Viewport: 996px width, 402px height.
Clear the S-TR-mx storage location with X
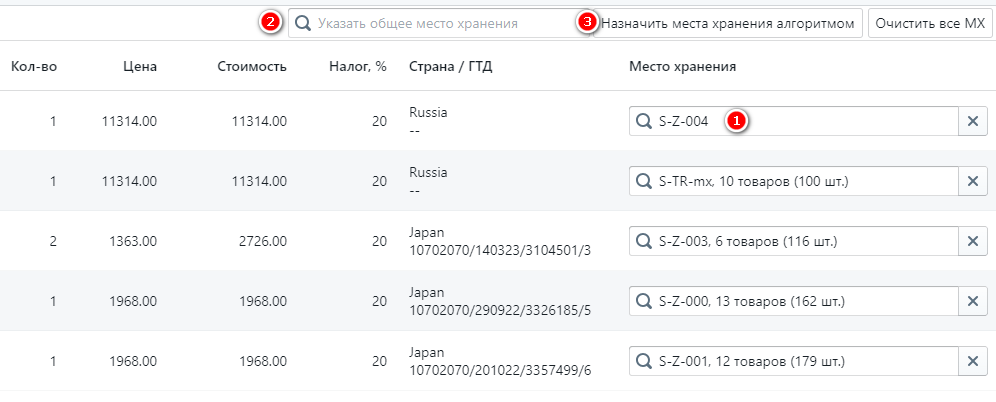972,181
